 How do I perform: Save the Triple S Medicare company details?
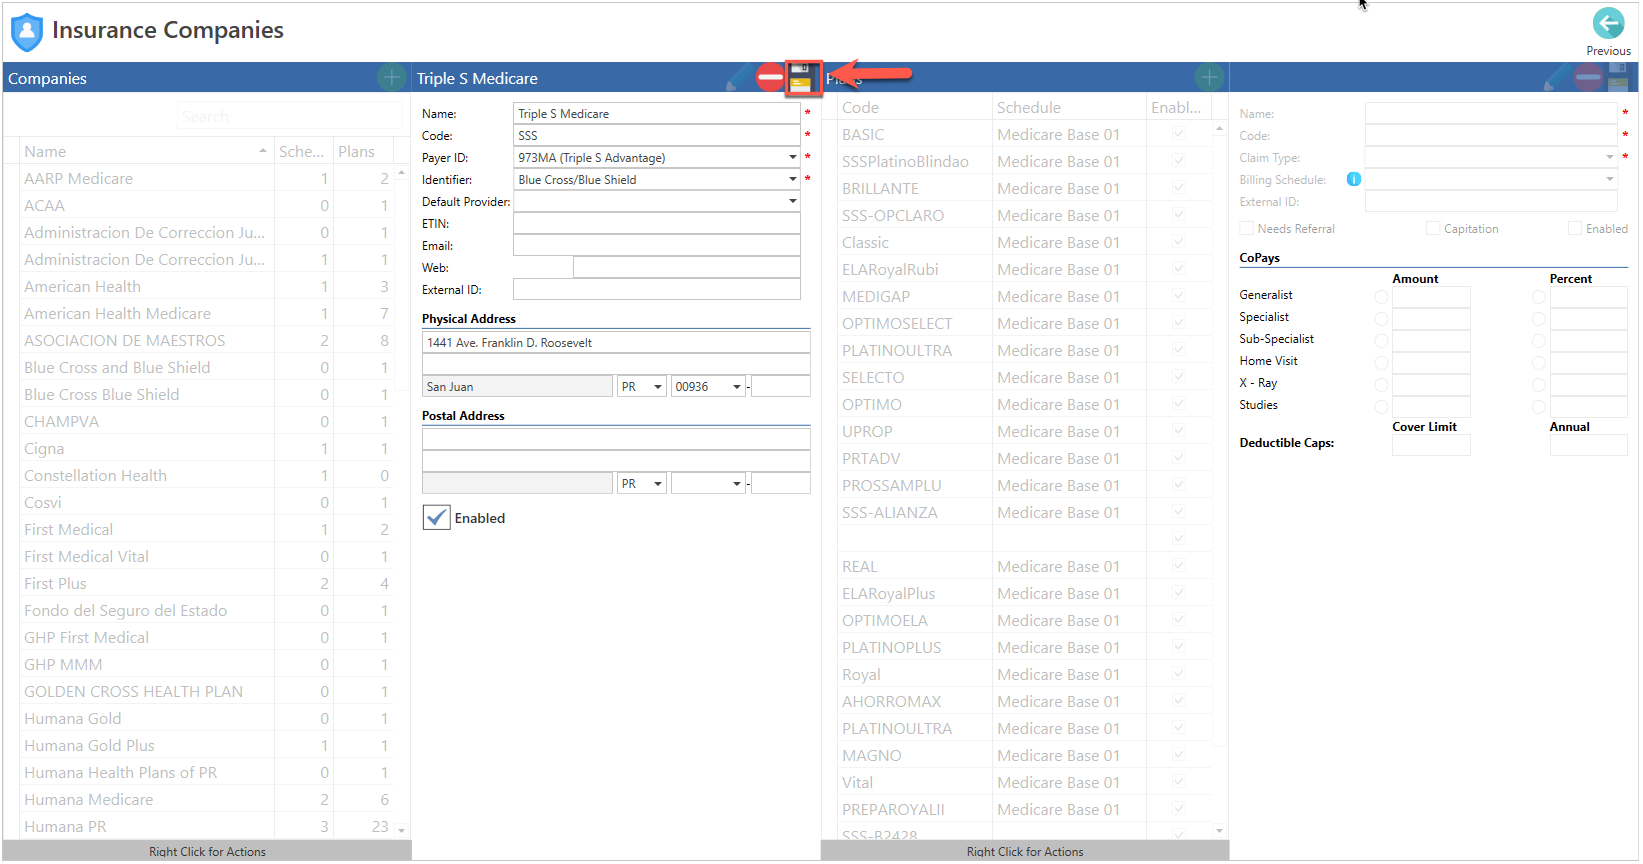[801, 78]
